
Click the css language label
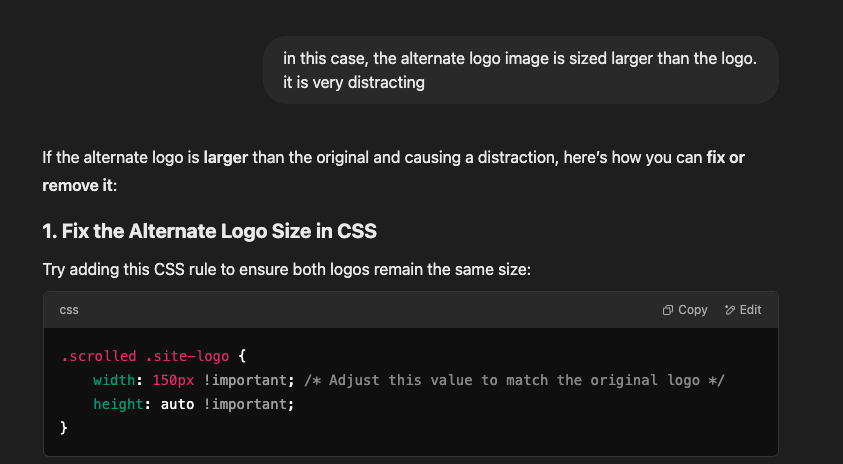click(69, 310)
